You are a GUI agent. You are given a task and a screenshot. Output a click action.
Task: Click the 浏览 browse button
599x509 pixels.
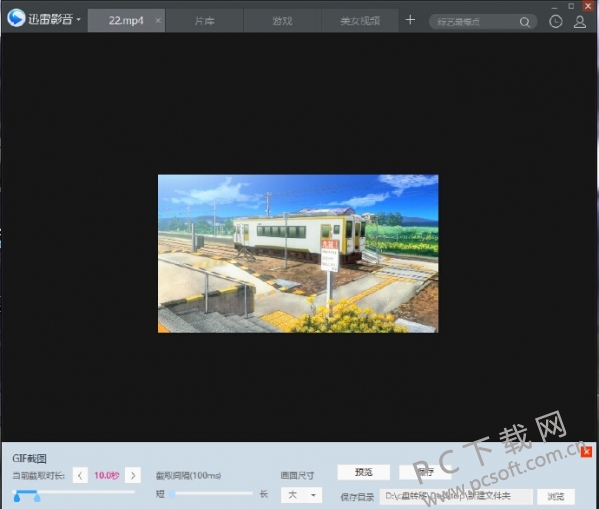(556, 496)
